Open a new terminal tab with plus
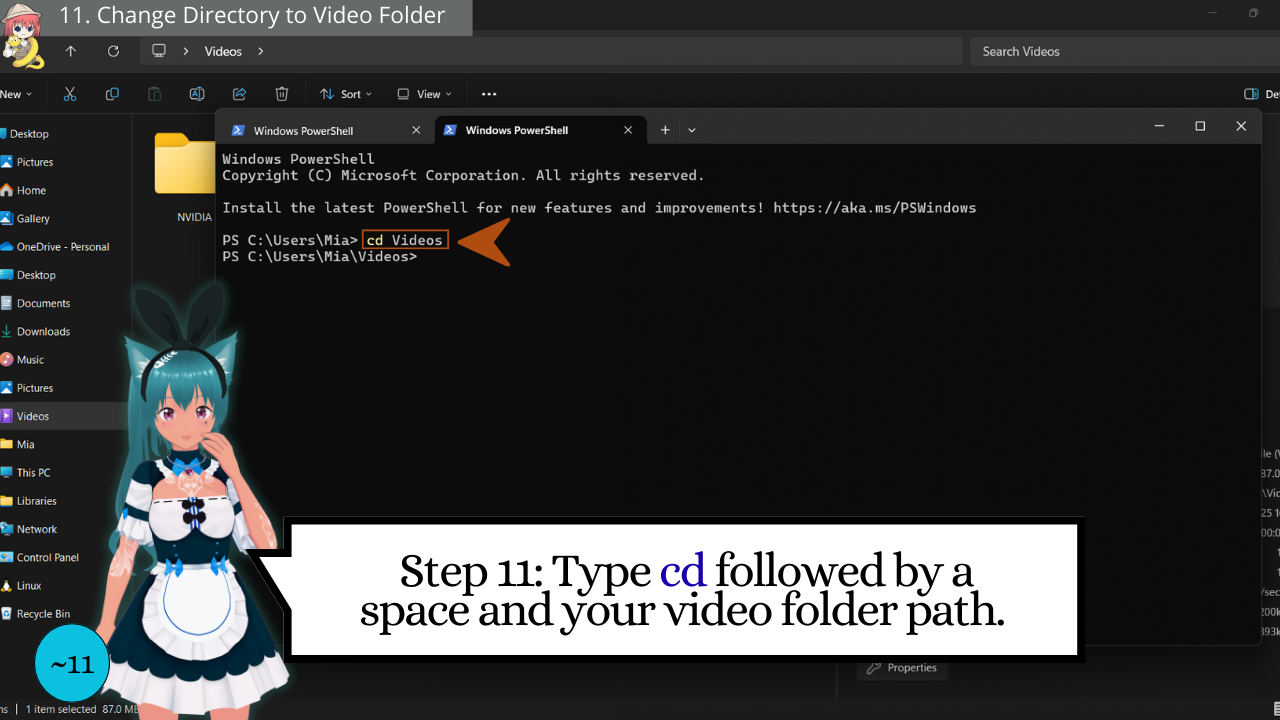 (x=665, y=130)
